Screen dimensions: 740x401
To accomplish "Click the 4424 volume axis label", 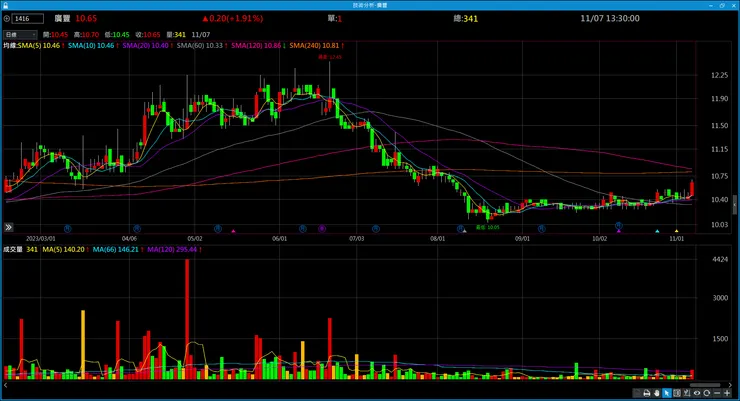I will (x=720, y=259).
